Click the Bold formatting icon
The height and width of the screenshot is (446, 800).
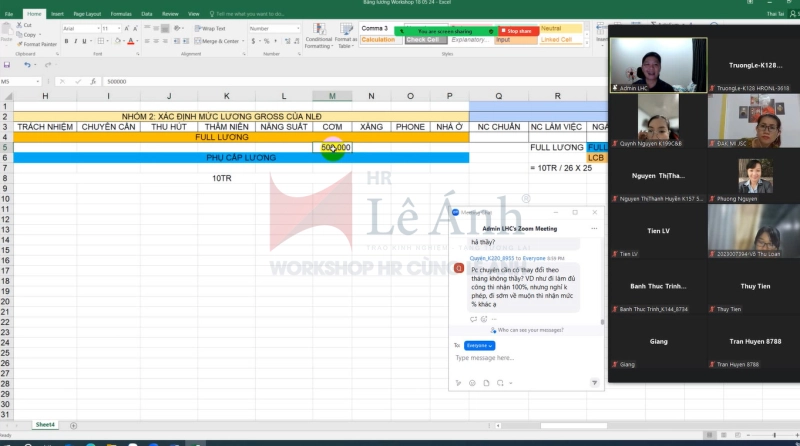[65, 41]
